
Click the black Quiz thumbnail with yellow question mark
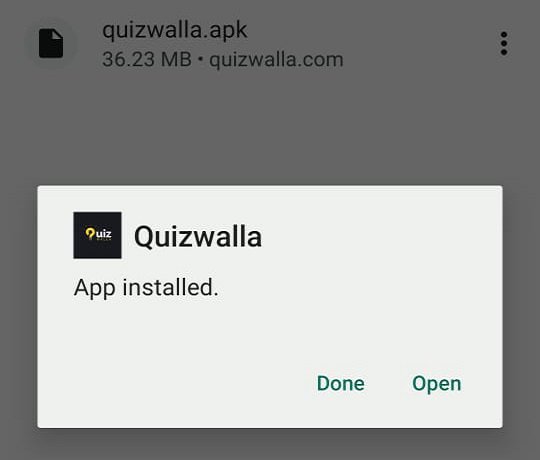(x=97, y=235)
